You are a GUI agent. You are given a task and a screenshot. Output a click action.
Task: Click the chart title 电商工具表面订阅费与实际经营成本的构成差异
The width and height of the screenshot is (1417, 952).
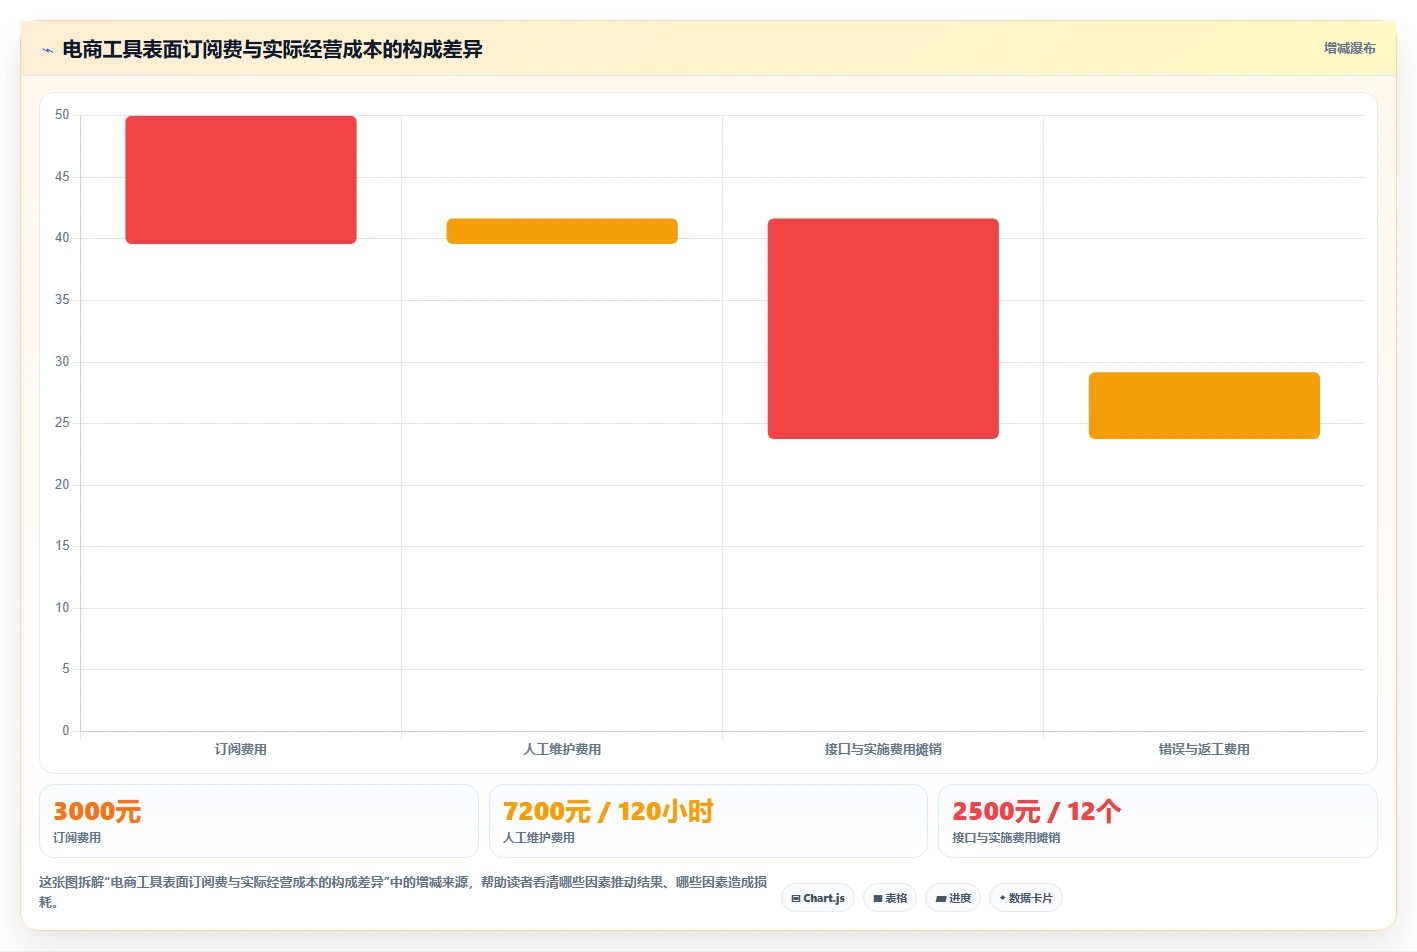(272, 49)
